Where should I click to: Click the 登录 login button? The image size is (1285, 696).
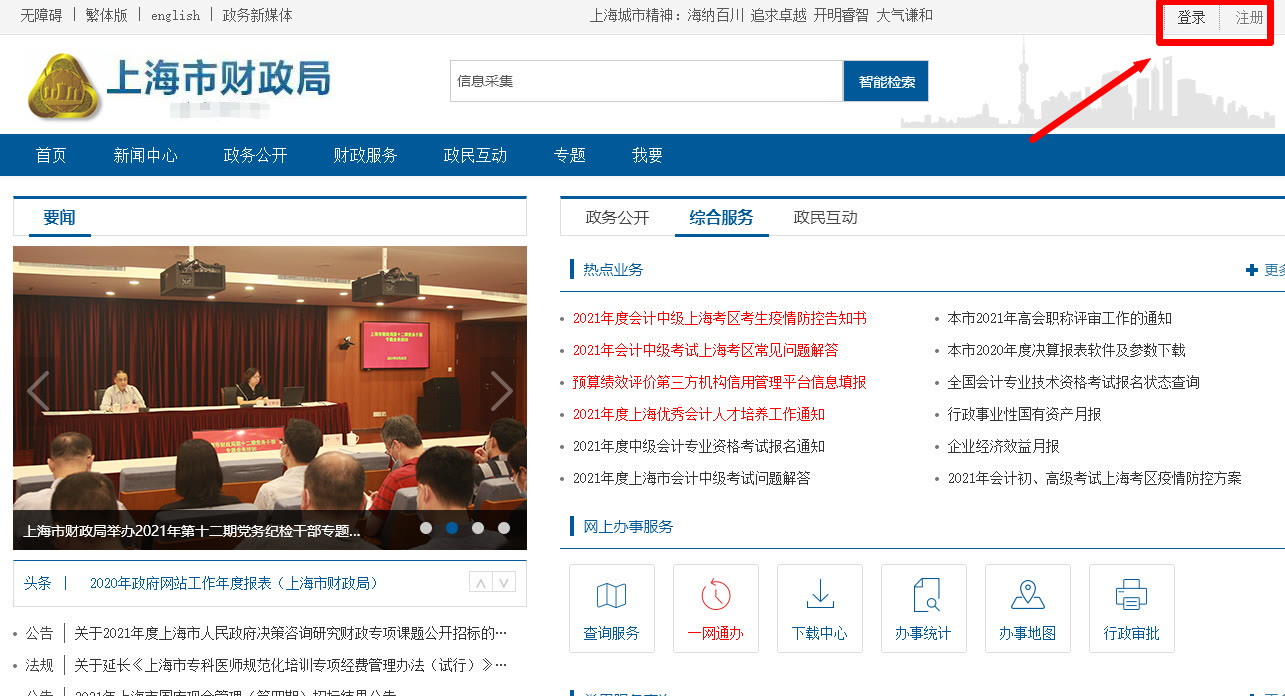pyautogui.click(x=1190, y=18)
